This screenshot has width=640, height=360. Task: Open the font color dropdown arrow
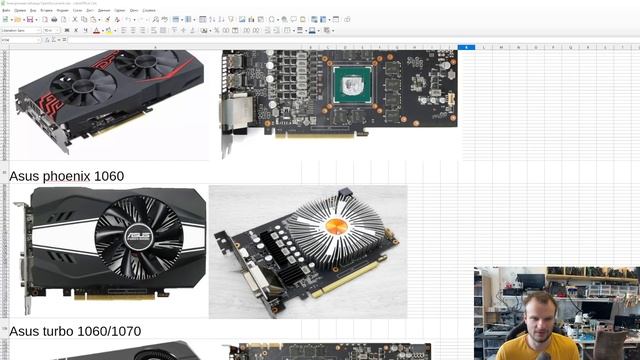(103, 30)
